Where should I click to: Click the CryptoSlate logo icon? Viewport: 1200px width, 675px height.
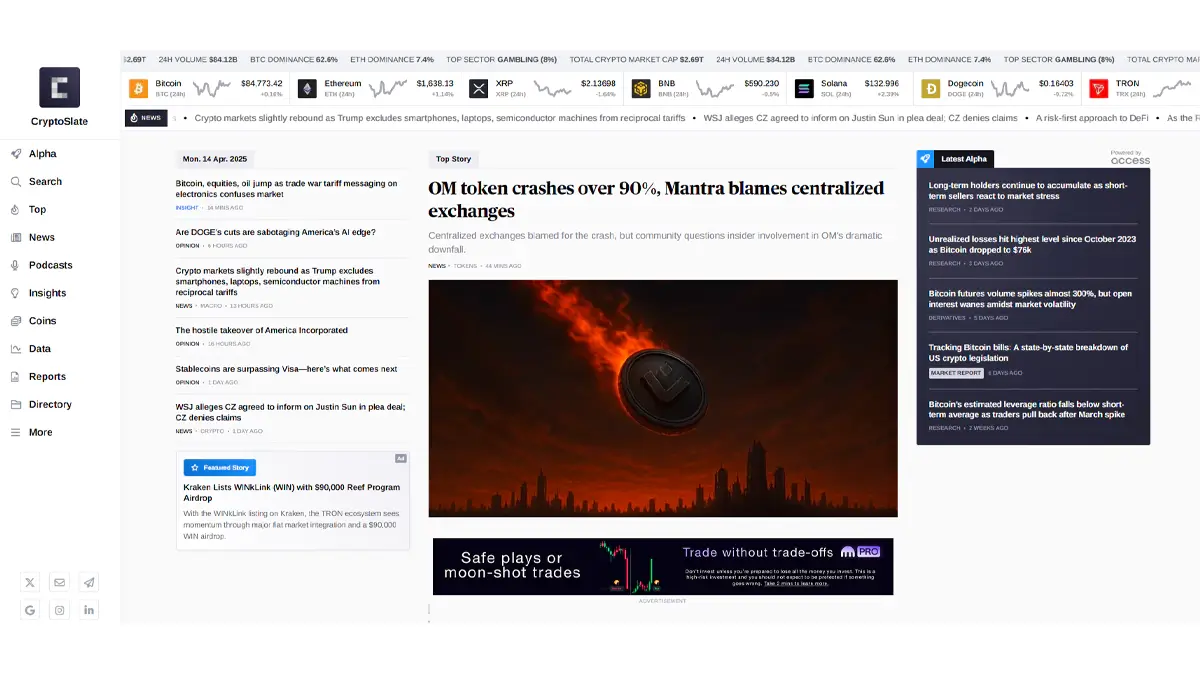pyautogui.click(x=59, y=87)
